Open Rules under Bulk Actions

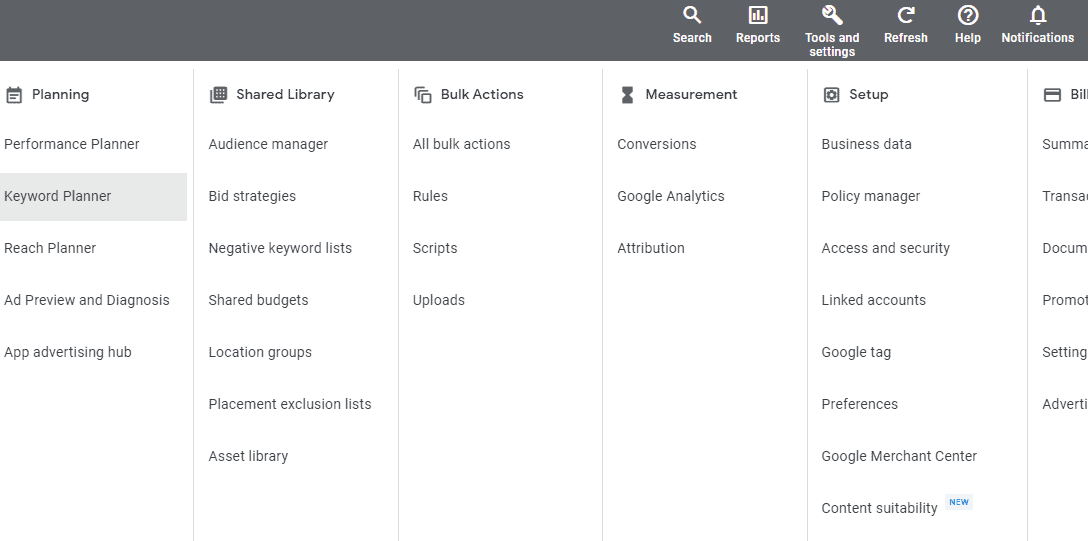[x=430, y=196]
